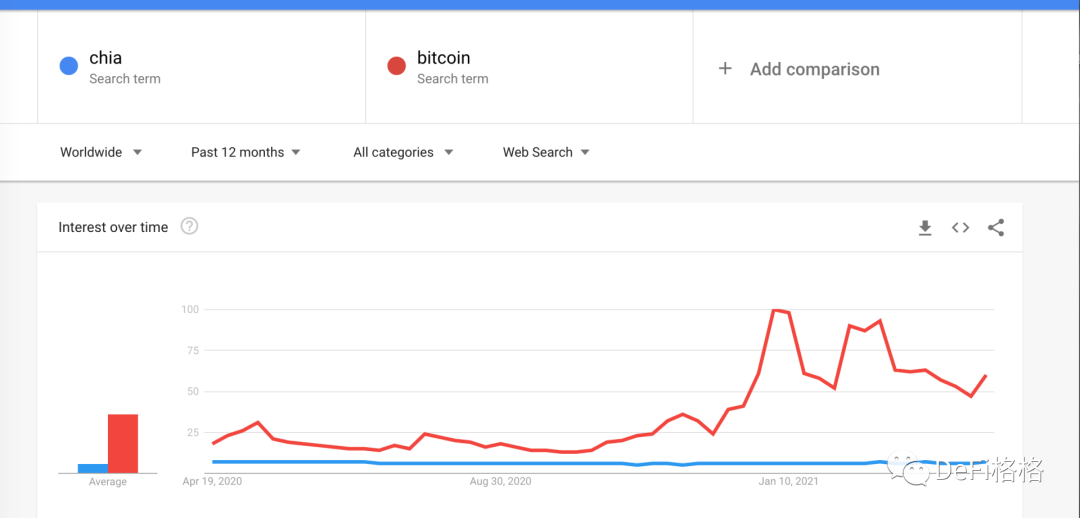Click the red average bar for bitcoin
This screenshot has width=1080, height=518.
(122, 443)
